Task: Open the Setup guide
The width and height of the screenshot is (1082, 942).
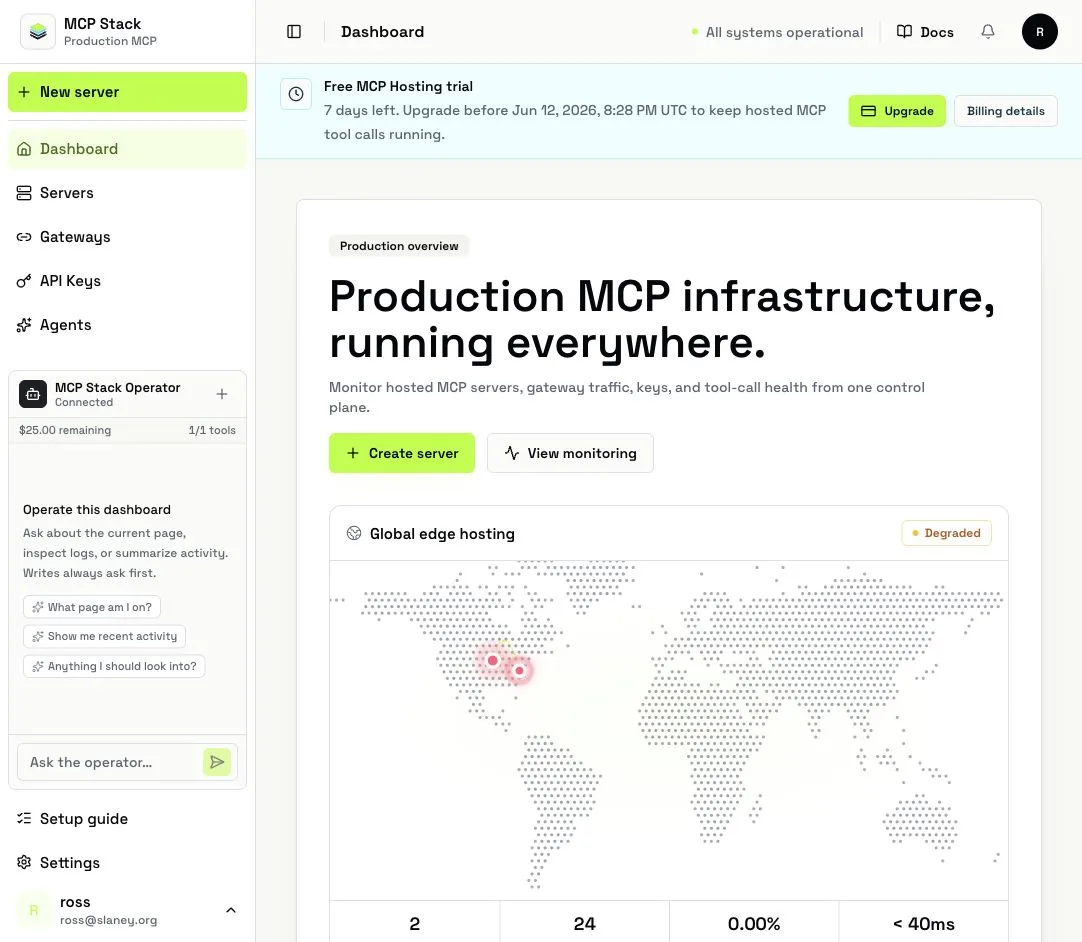Action: click(x=127, y=818)
